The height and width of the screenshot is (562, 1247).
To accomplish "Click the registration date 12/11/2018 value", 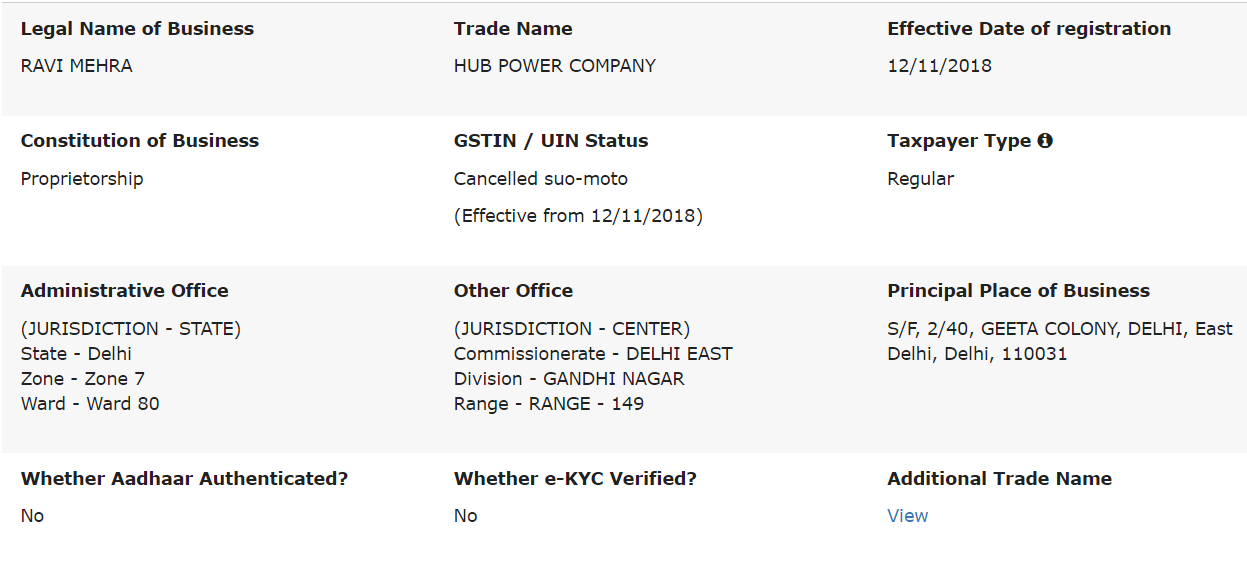I will point(939,66).
